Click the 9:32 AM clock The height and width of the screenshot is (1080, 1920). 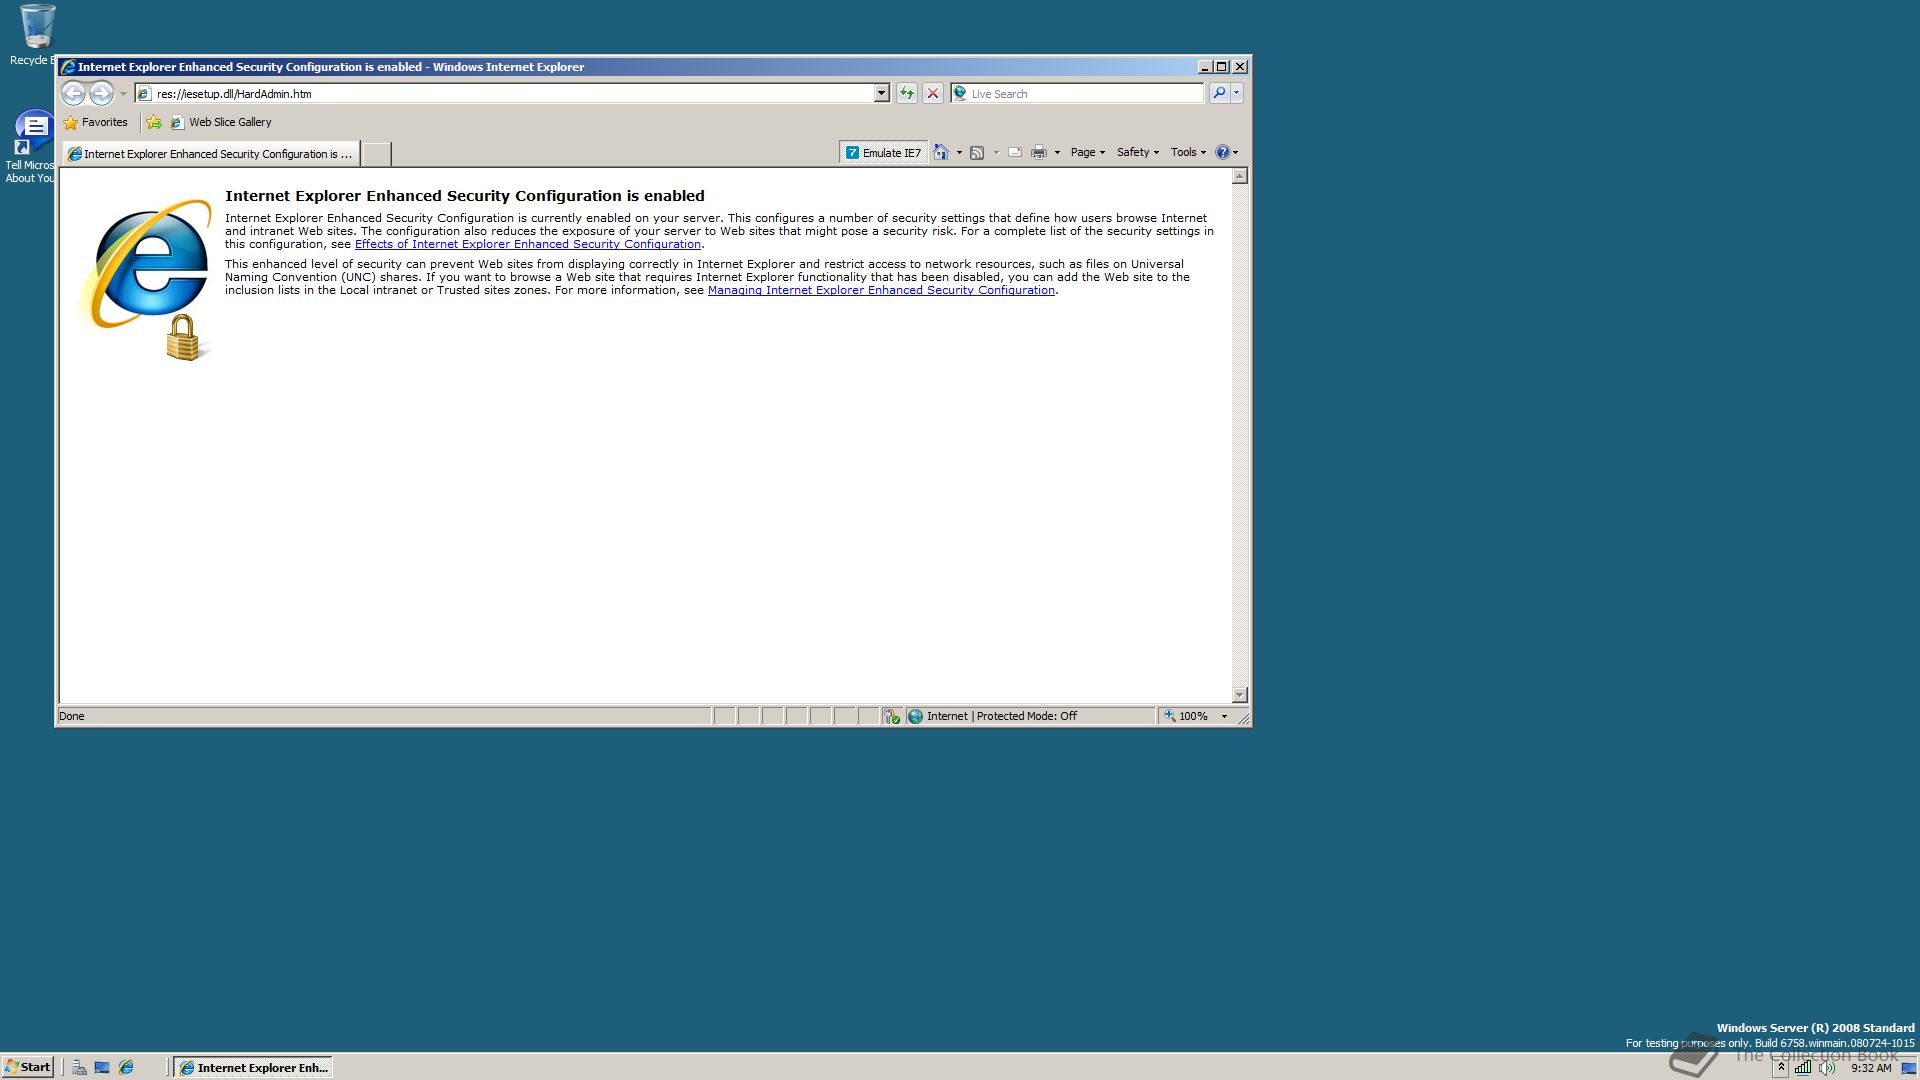pyautogui.click(x=1871, y=1068)
